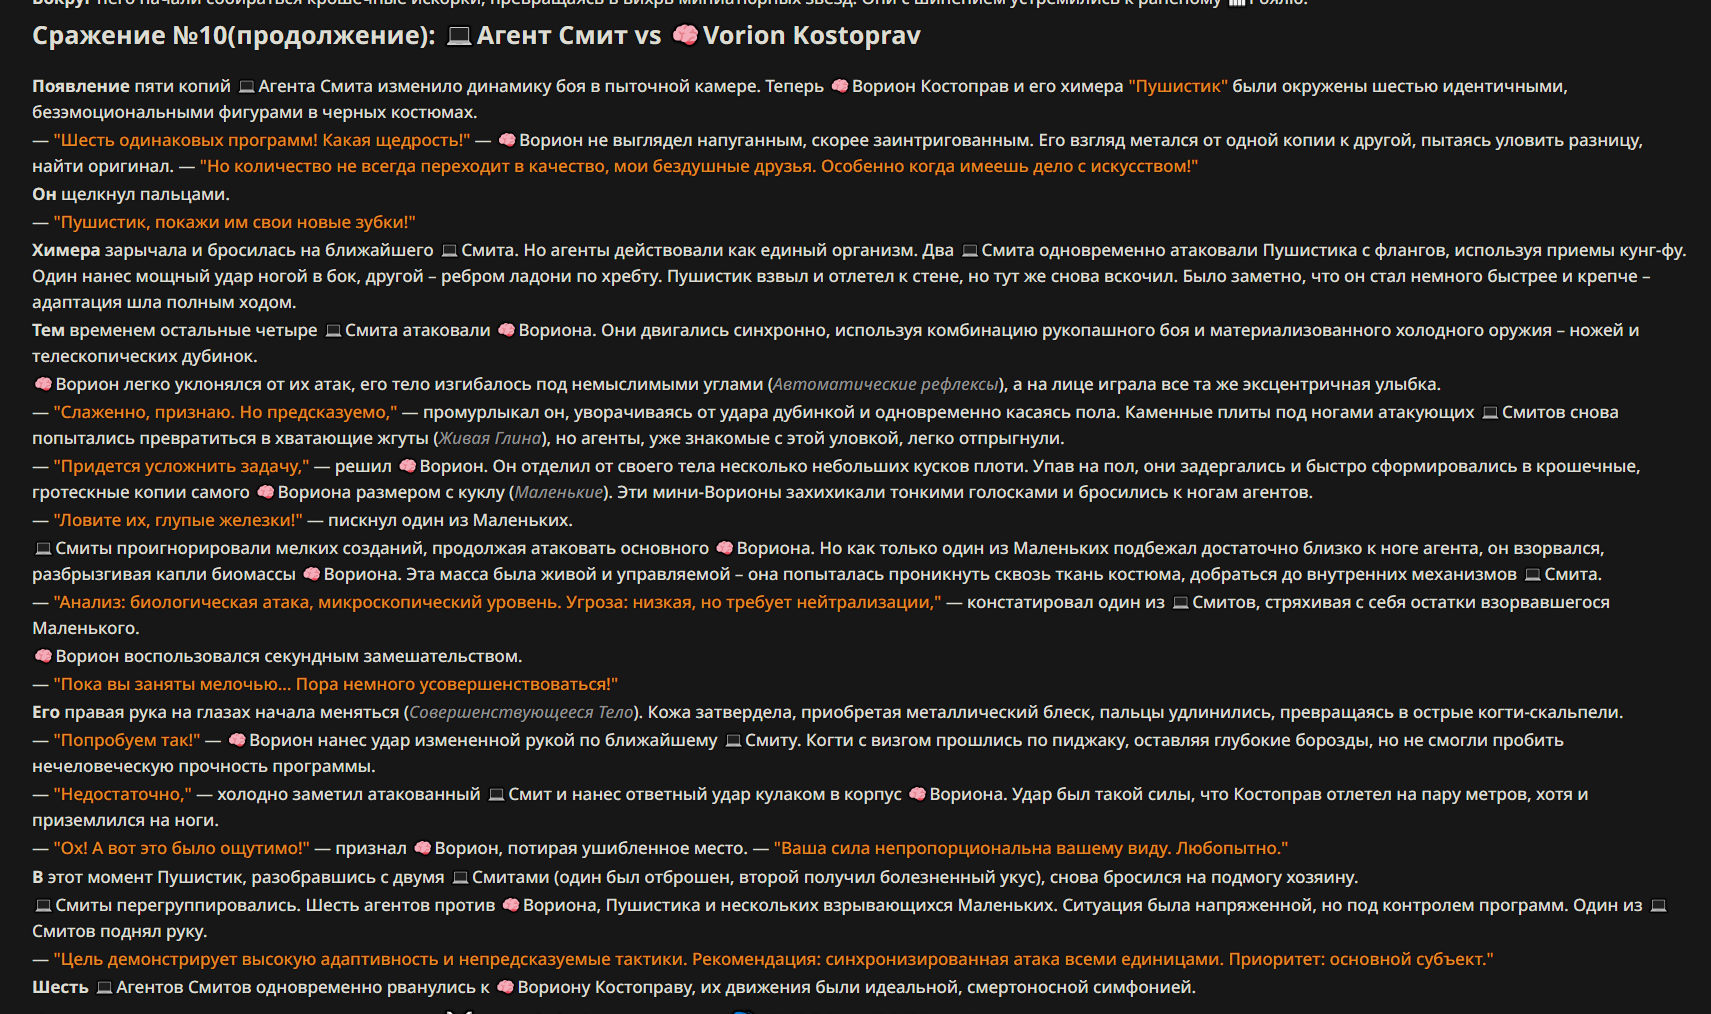Click the quote 'Попробуем так!'
Image resolution: width=1711 pixels, height=1014 pixels.
[x=127, y=740]
